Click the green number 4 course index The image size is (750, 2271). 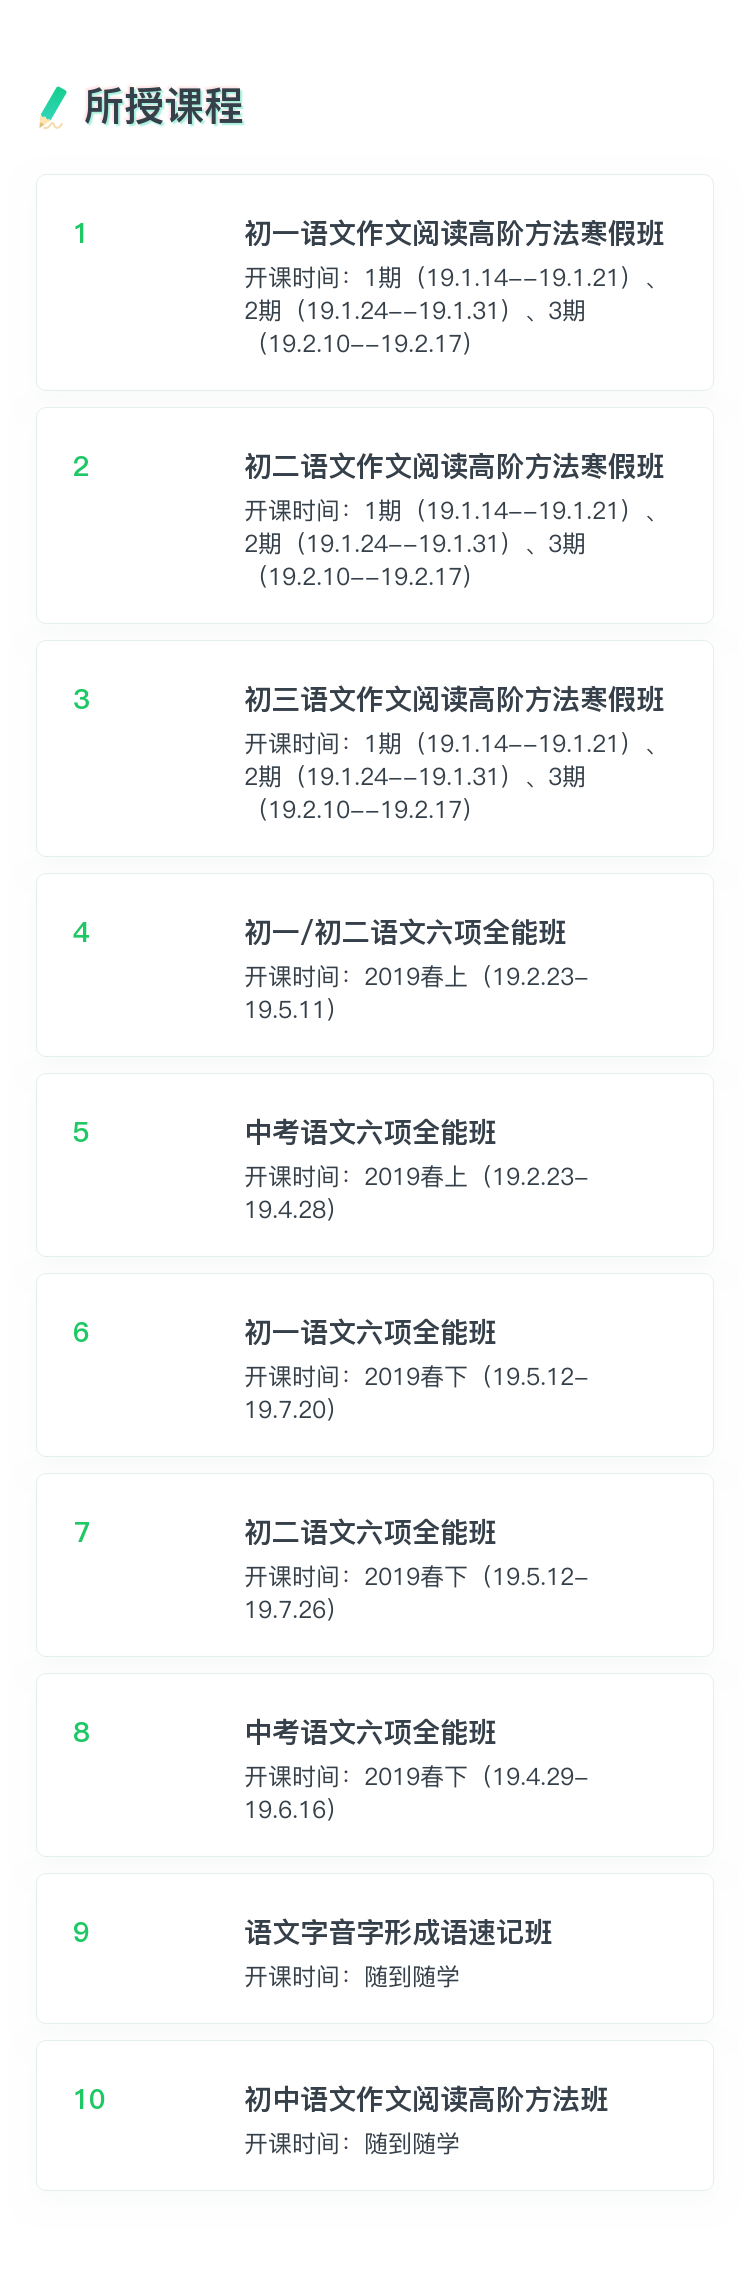click(x=81, y=933)
